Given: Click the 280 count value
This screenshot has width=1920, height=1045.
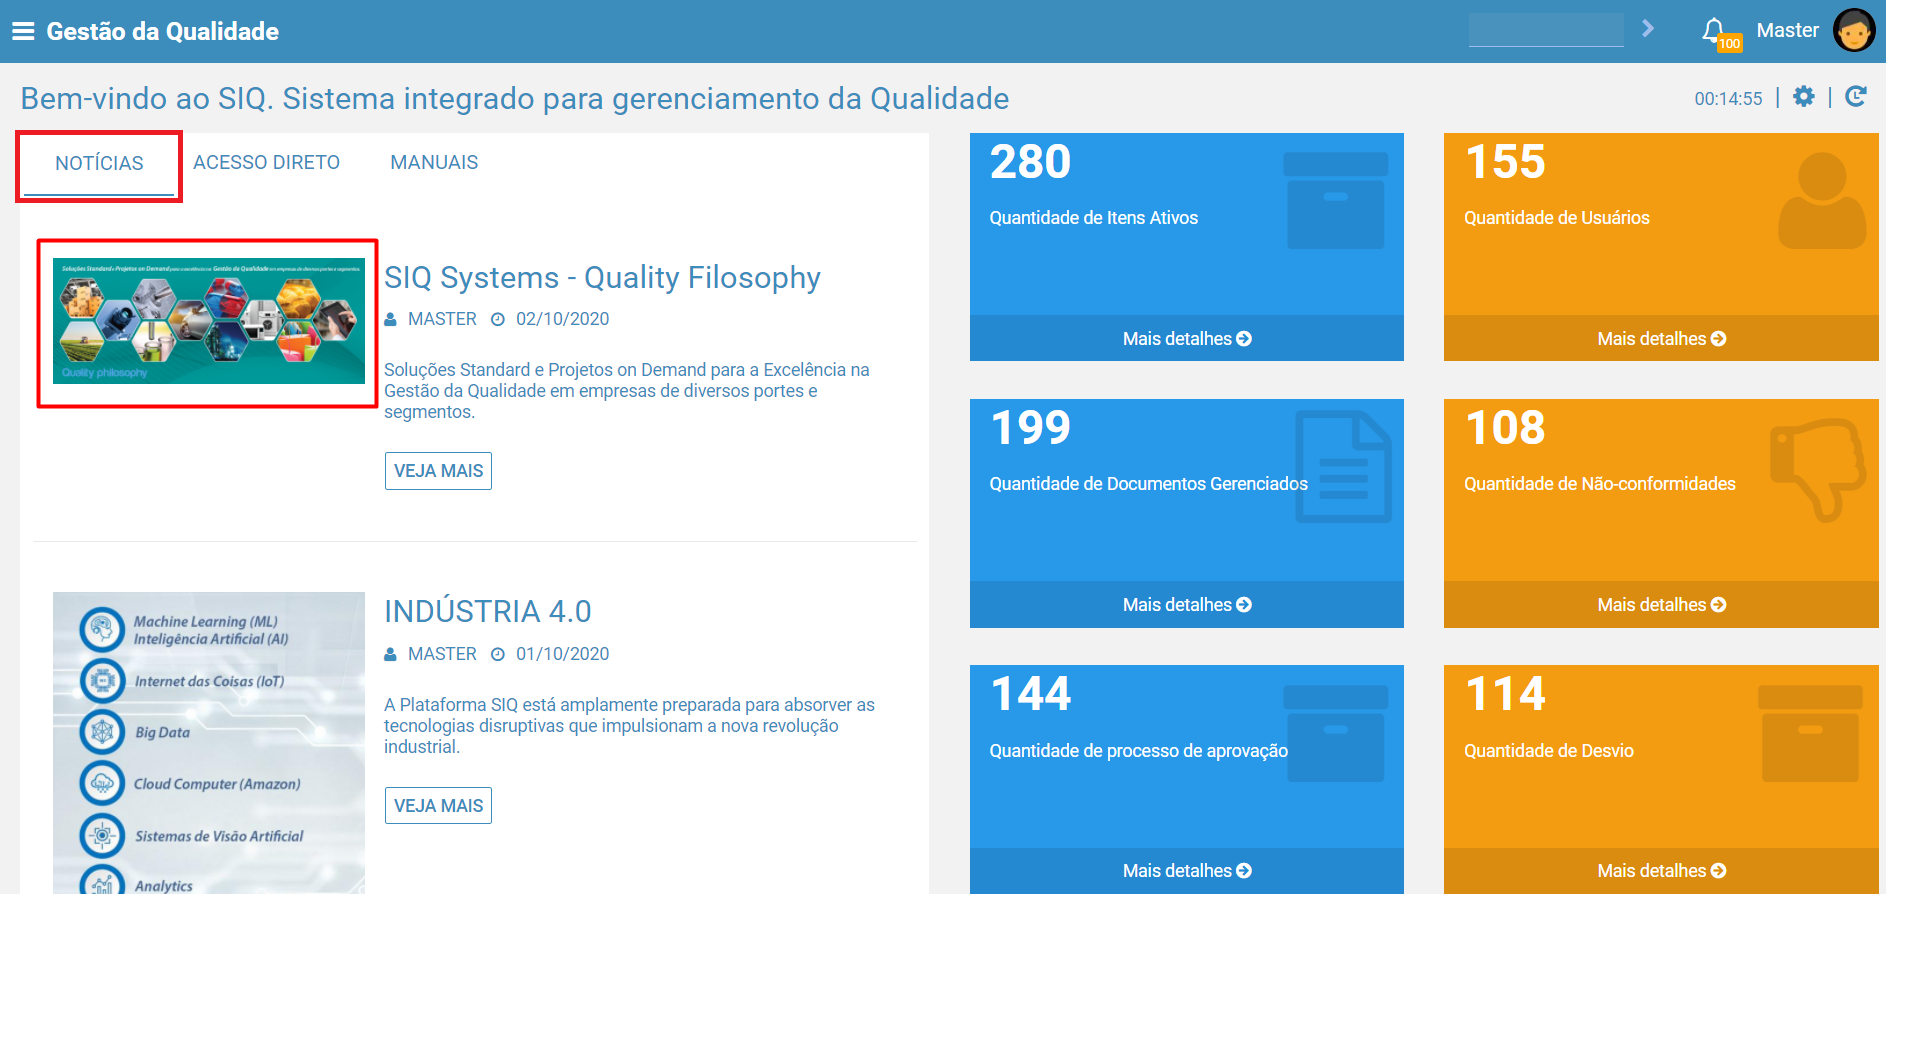Looking at the screenshot, I should pos(1030,162).
